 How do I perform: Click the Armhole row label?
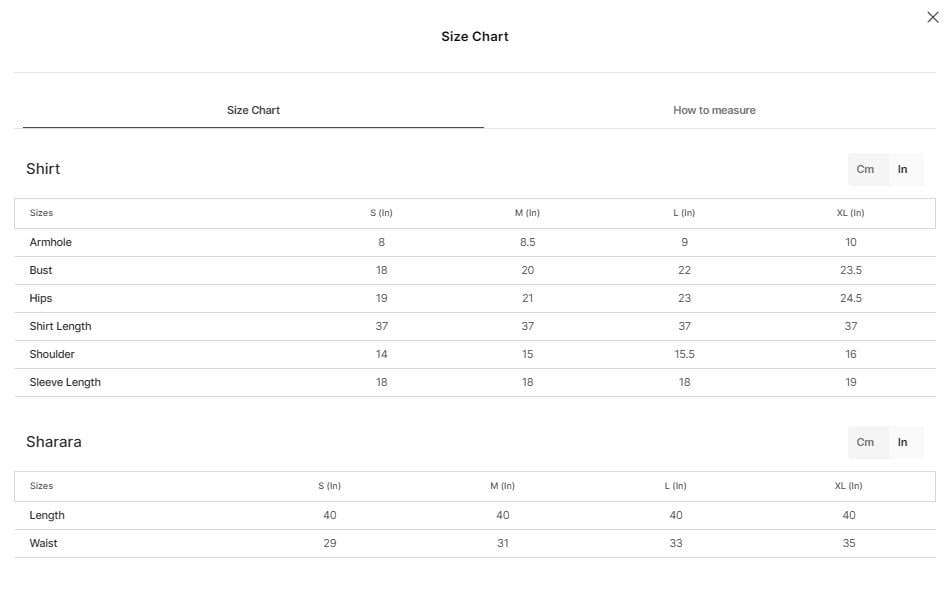point(50,242)
